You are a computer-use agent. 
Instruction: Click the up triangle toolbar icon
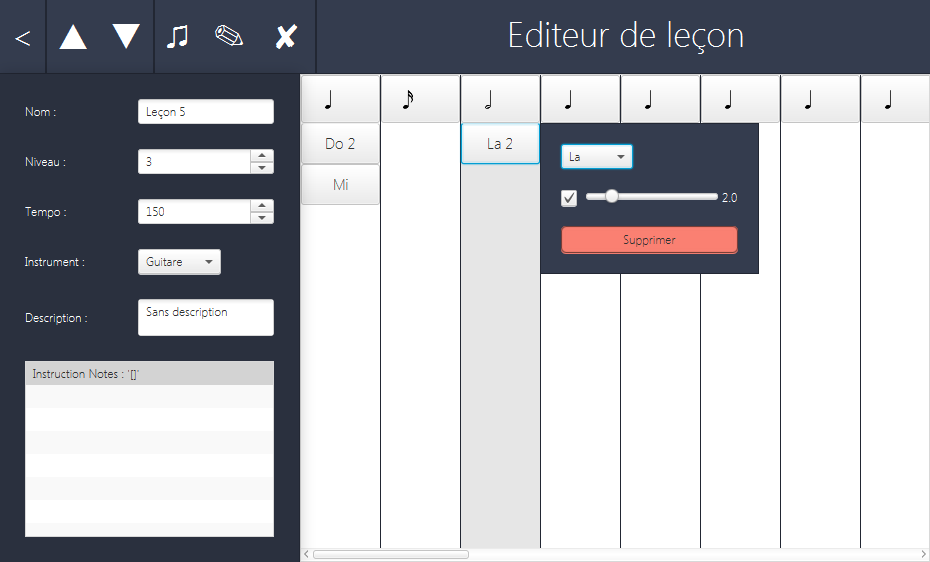[74, 37]
